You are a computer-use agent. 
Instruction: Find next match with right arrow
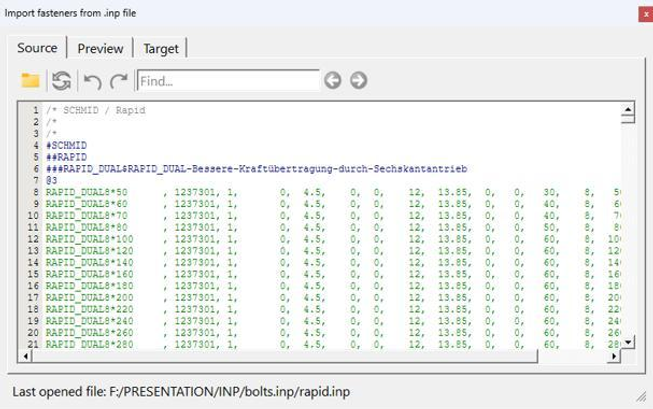(x=359, y=80)
